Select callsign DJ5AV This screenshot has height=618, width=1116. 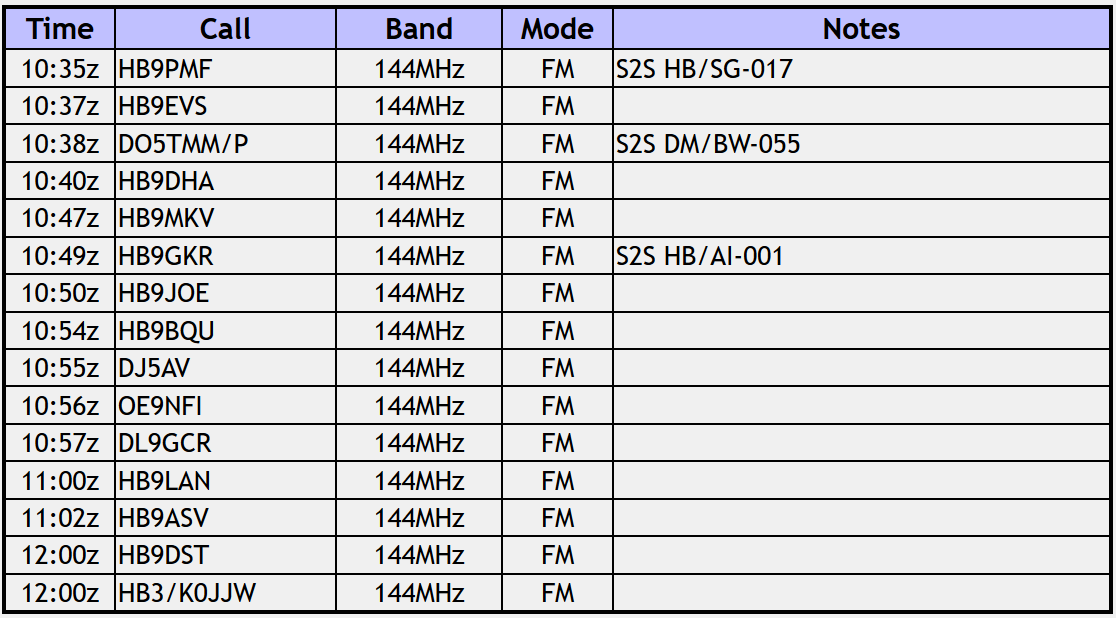coord(154,368)
